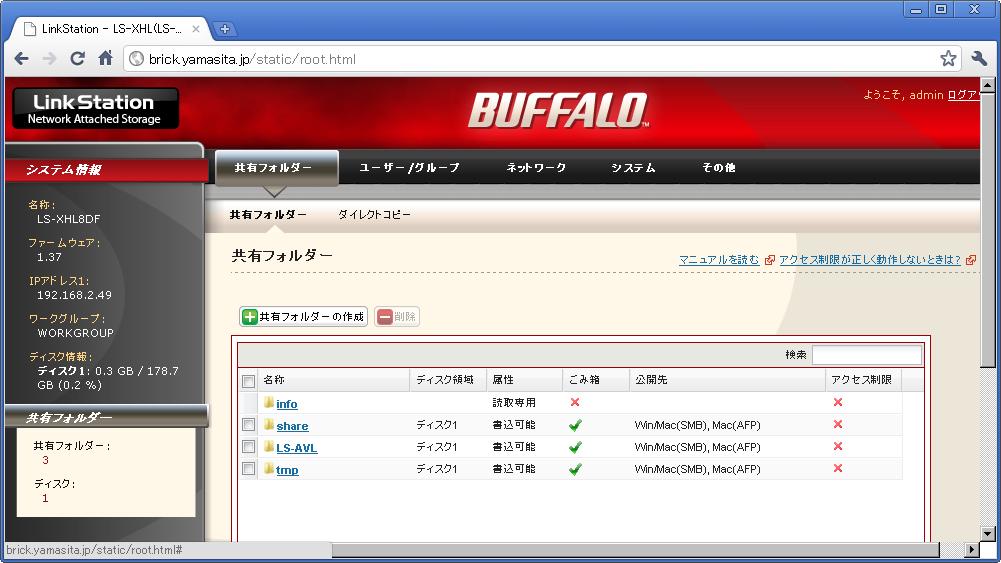Click the recycle bin X mark for info

(x=575, y=402)
